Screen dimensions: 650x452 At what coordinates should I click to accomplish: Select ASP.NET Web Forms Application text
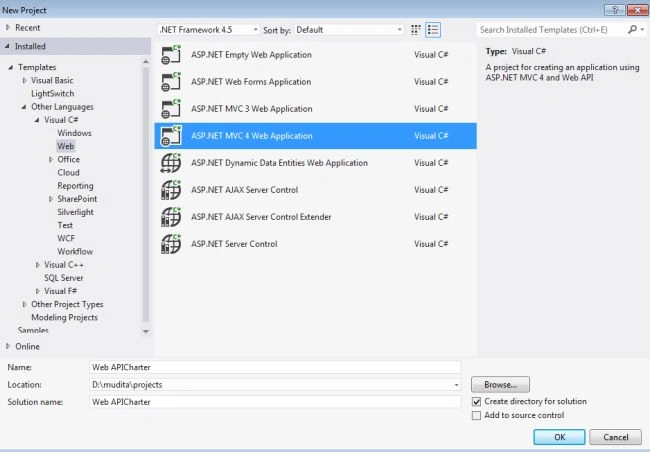click(x=251, y=82)
